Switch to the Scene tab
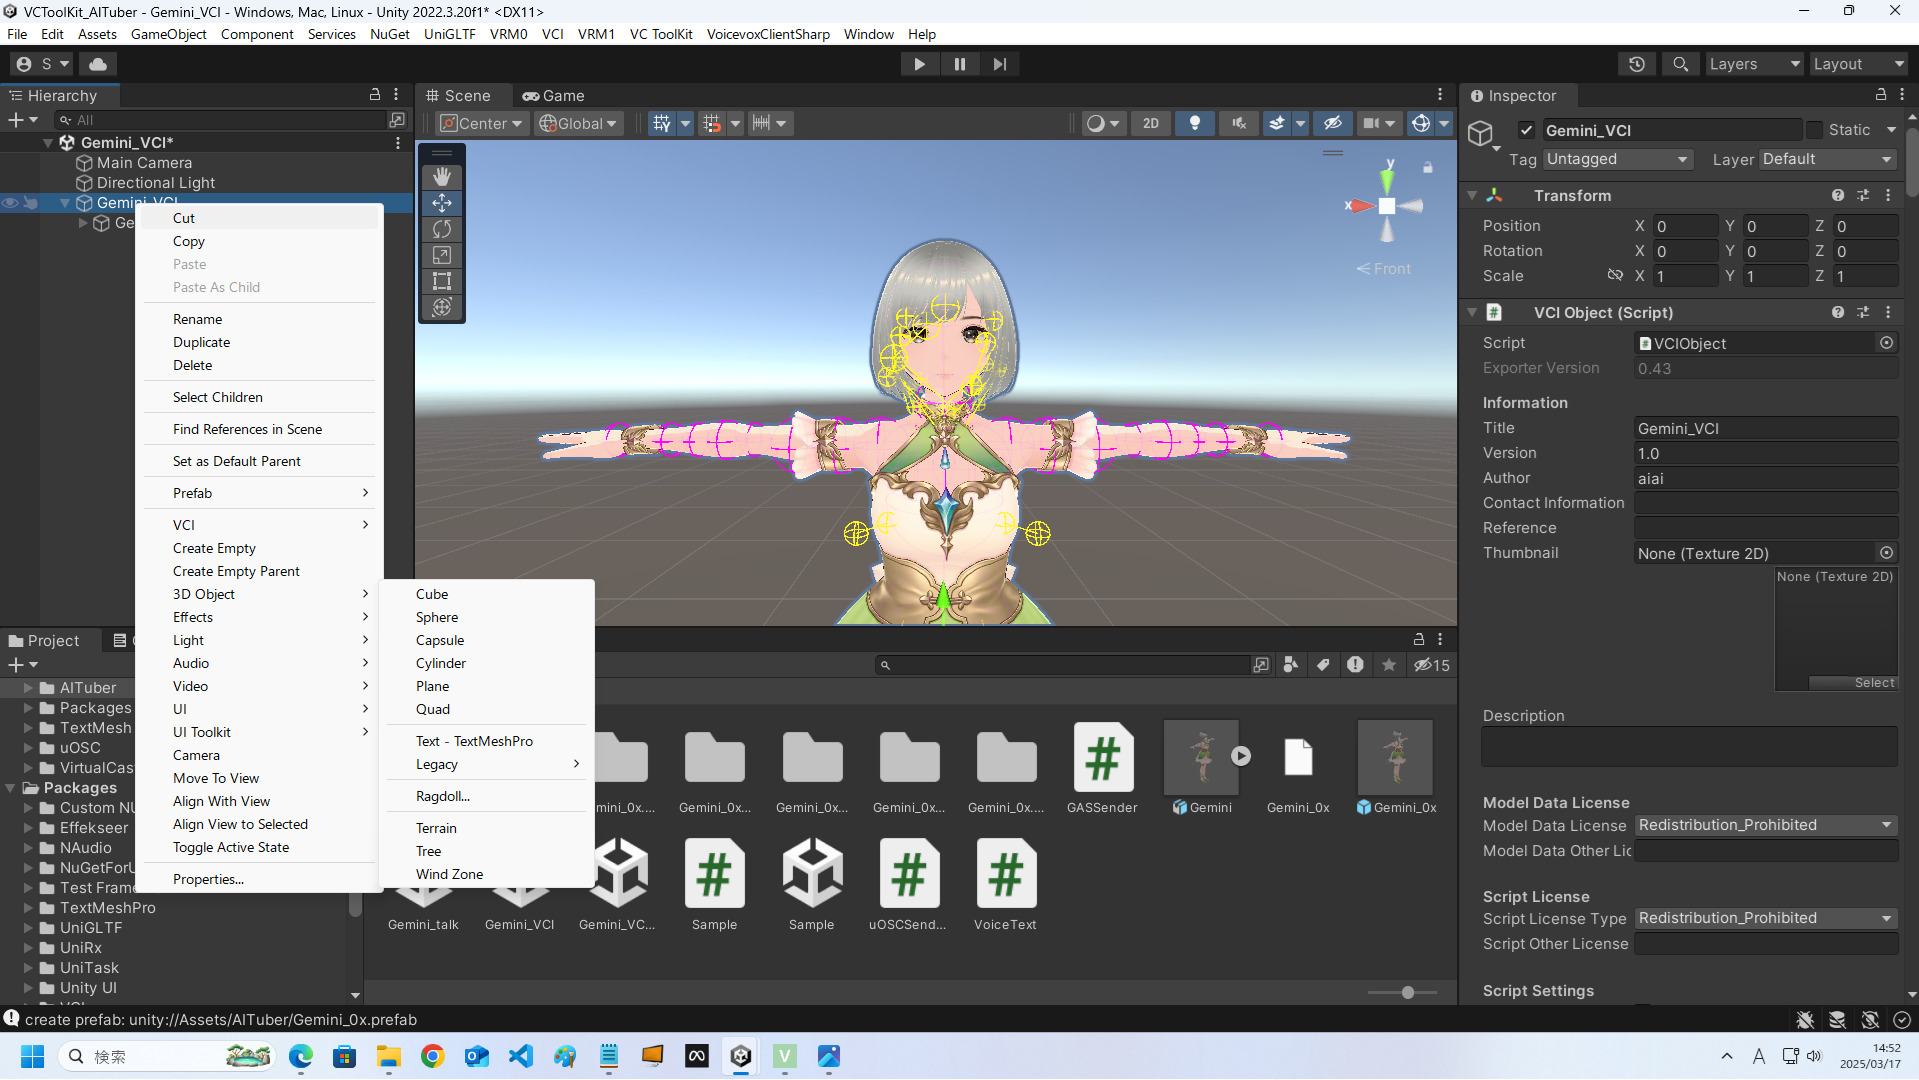The width and height of the screenshot is (1919, 1080). [459, 95]
